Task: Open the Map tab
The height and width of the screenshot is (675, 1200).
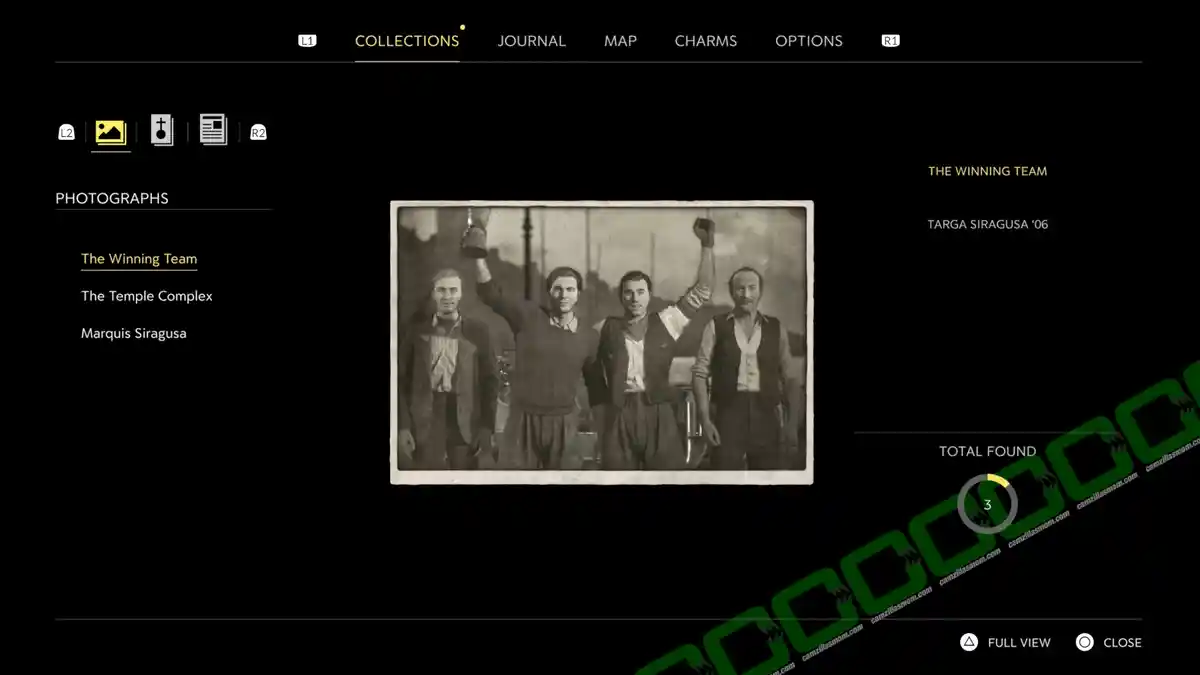Action: 620,41
